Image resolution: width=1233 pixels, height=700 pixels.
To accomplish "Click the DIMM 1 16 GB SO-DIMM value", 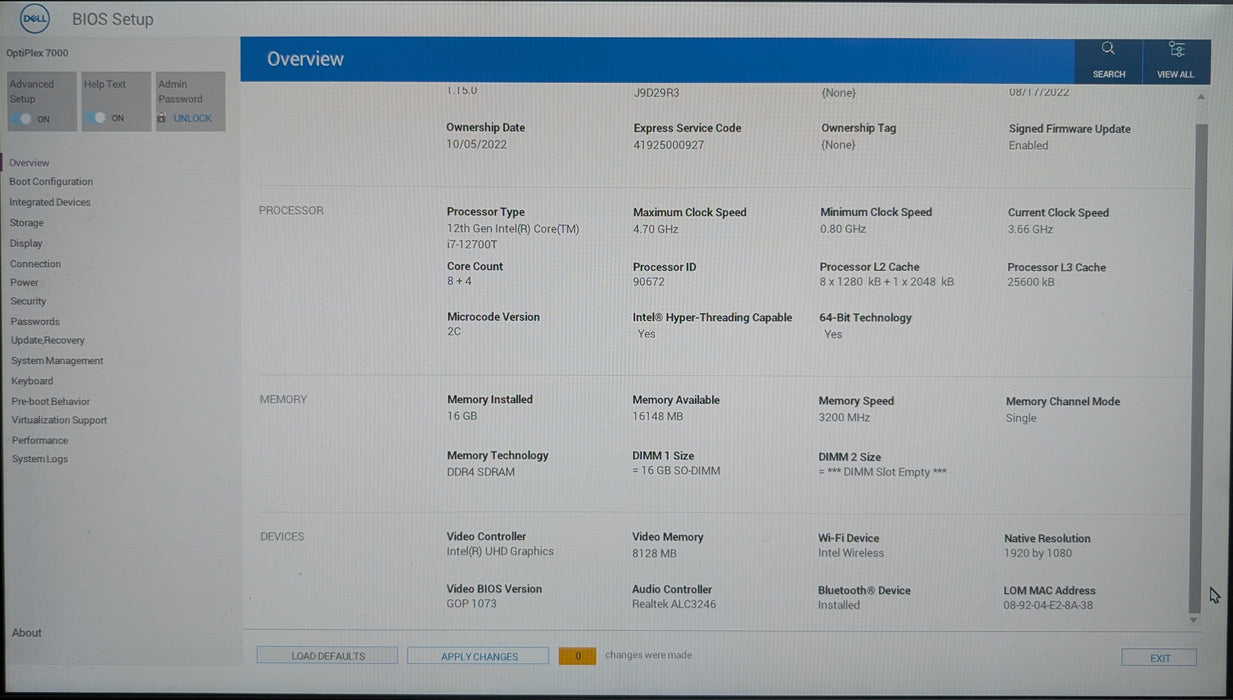I will pos(676,471).
